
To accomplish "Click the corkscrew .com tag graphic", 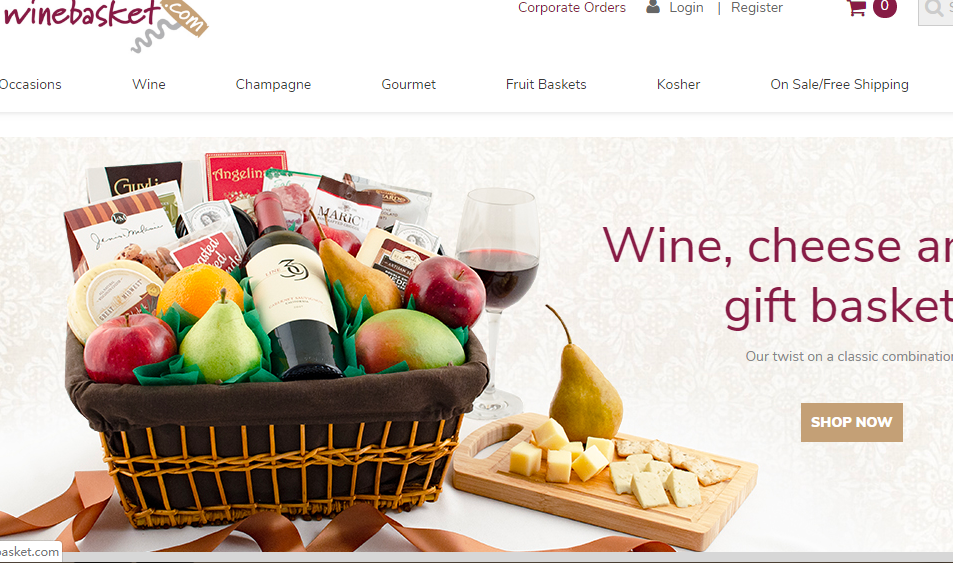I will pyautogui.click(x=171, y=27).
